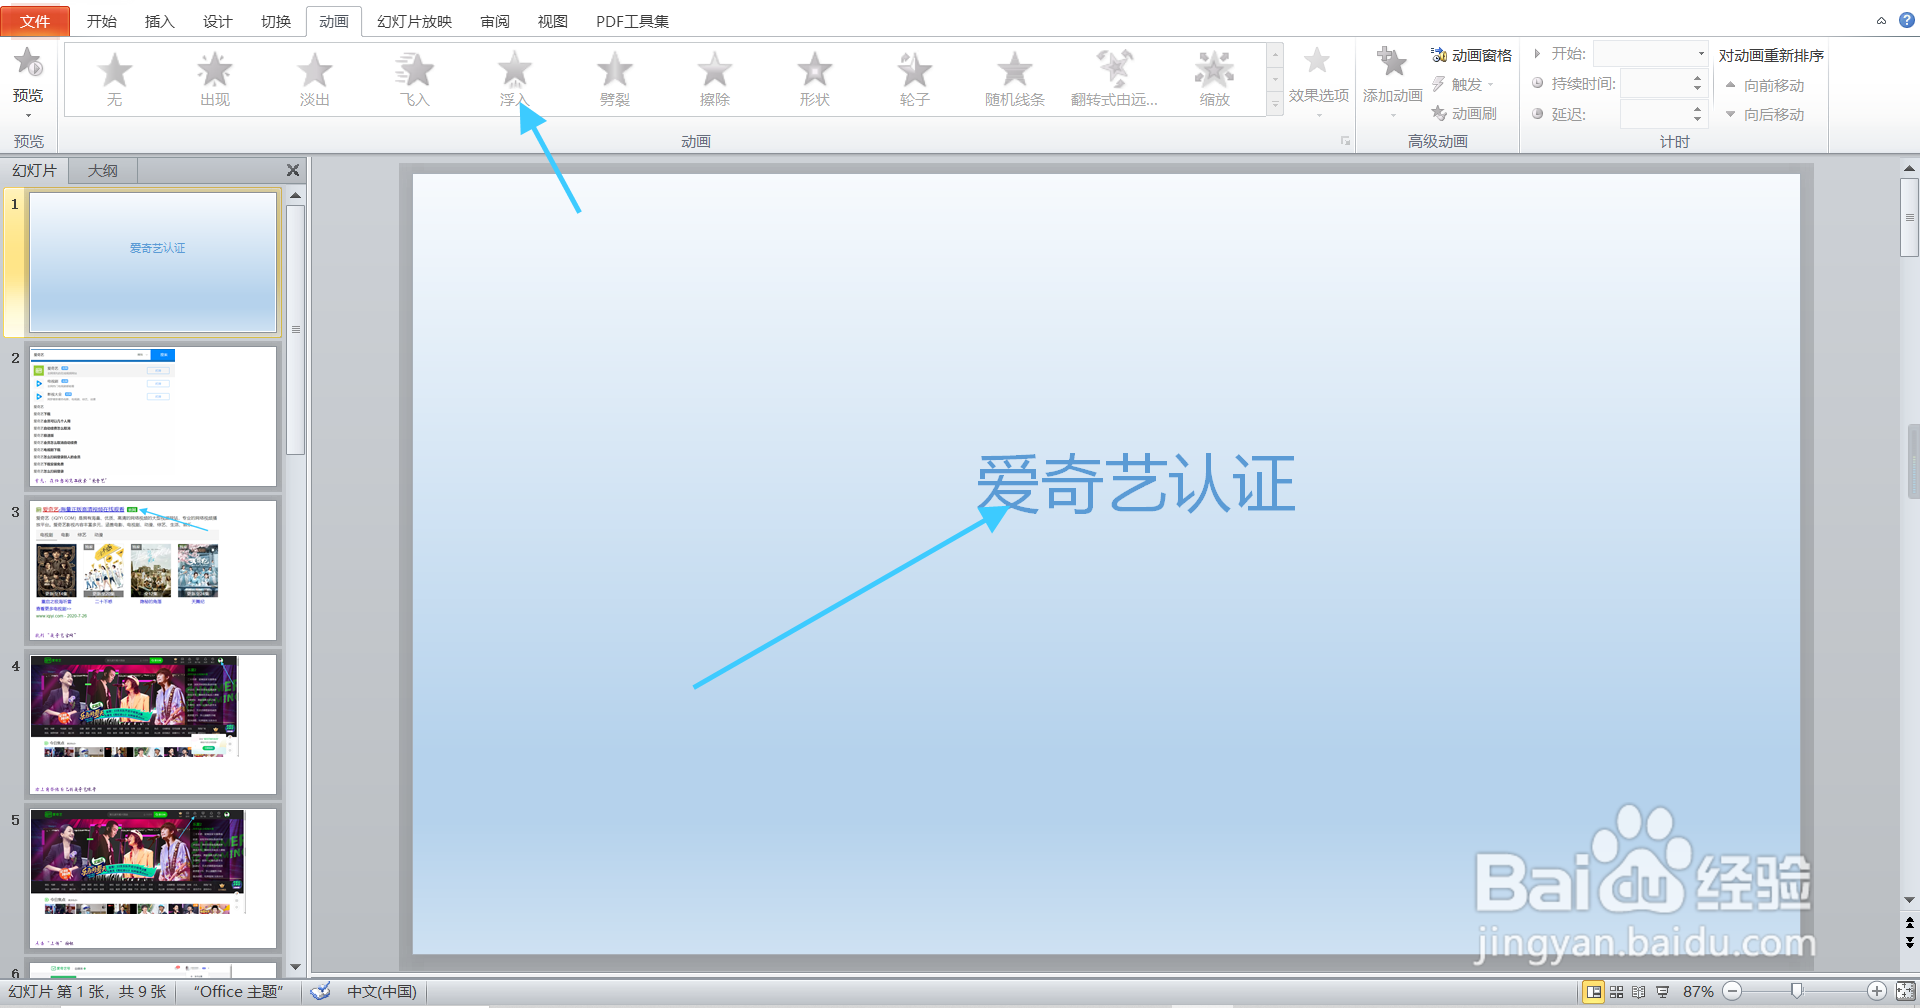
Task: Click the 触发 trigger button
Action: click(1463, 85)
